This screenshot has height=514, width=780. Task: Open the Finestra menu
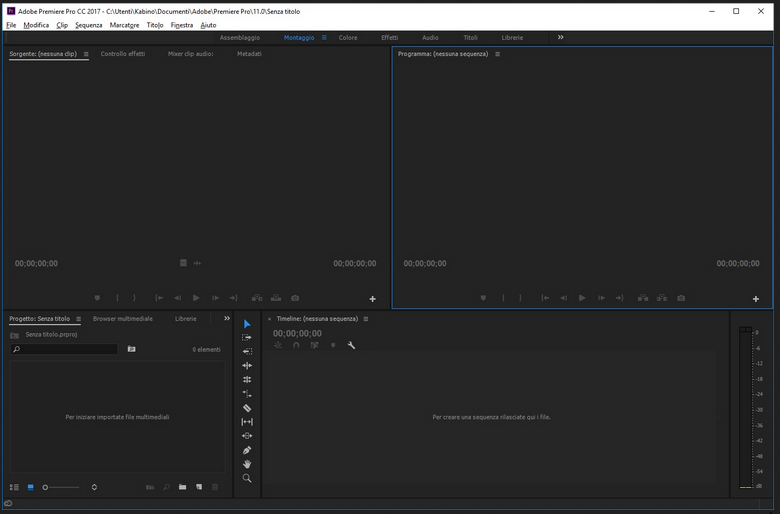pyautogui.click(x=182, y=25)
